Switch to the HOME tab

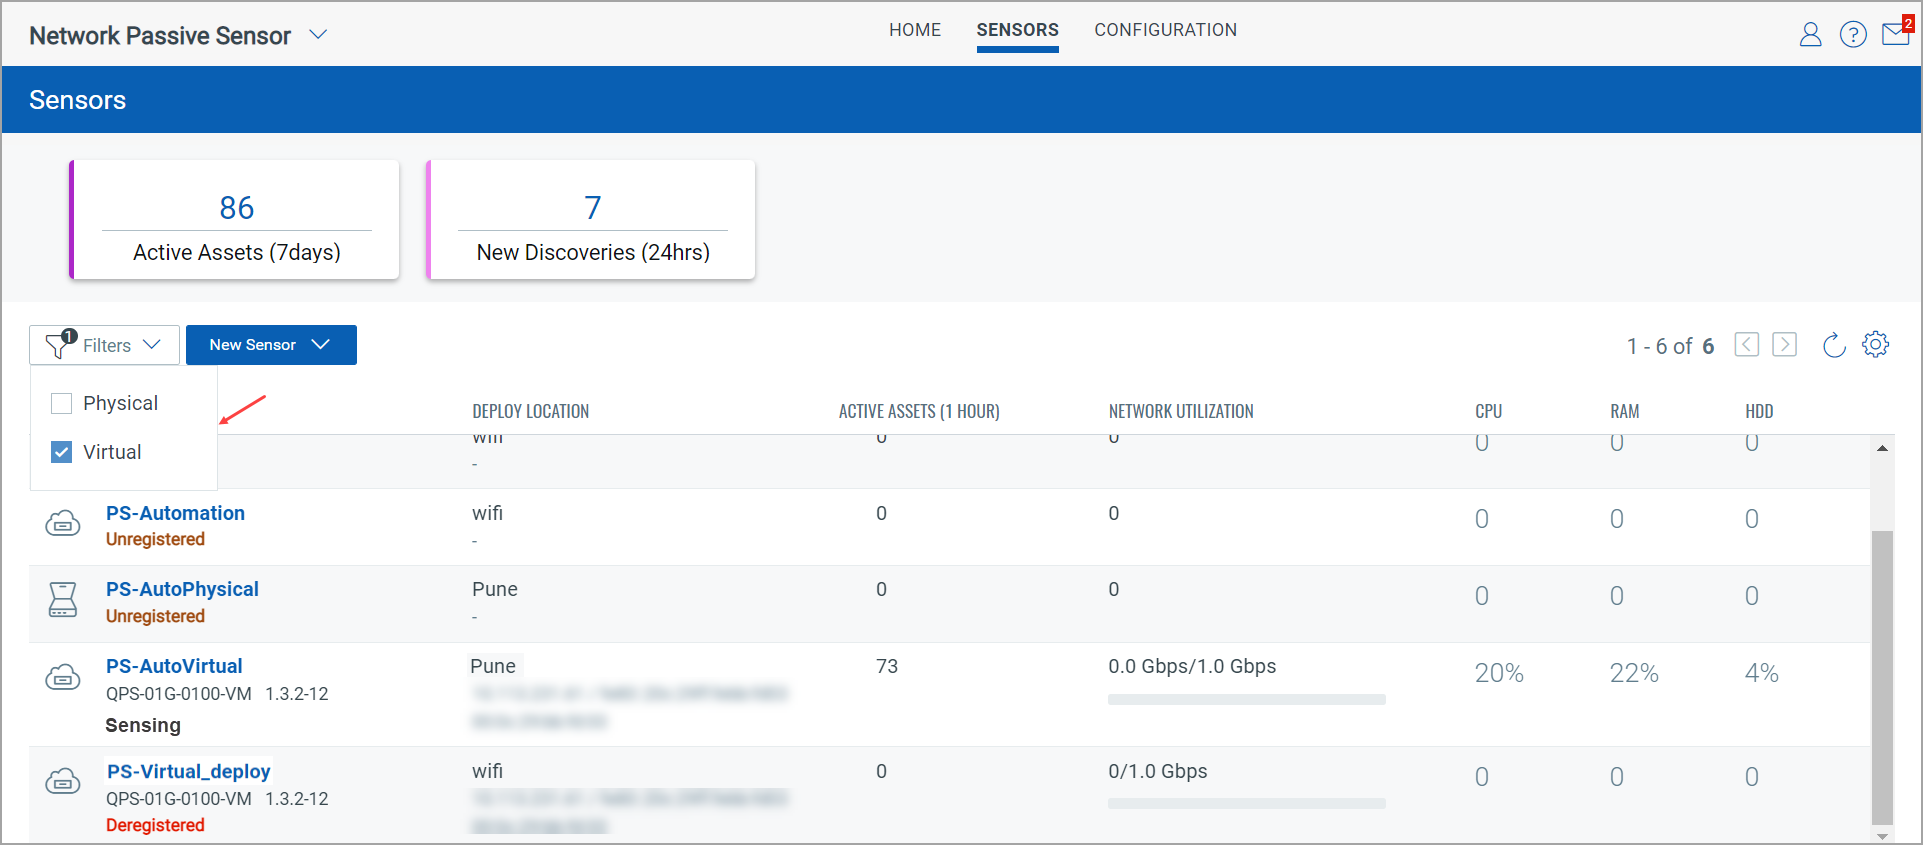(x=915, y=30)
